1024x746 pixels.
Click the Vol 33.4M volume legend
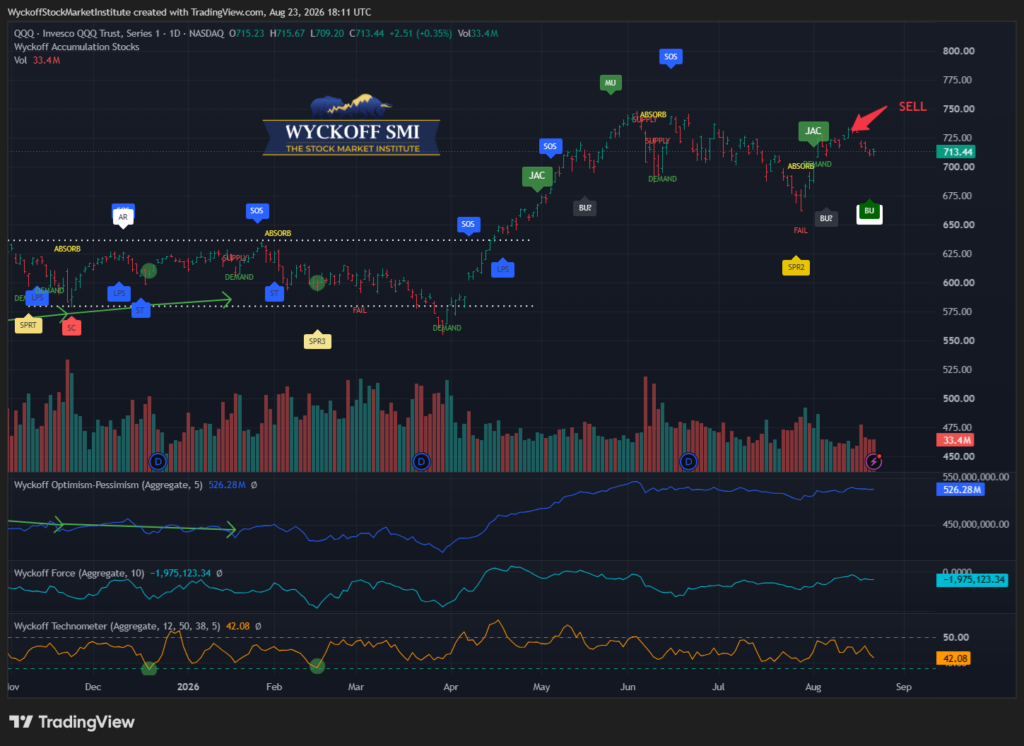(37, 61)
